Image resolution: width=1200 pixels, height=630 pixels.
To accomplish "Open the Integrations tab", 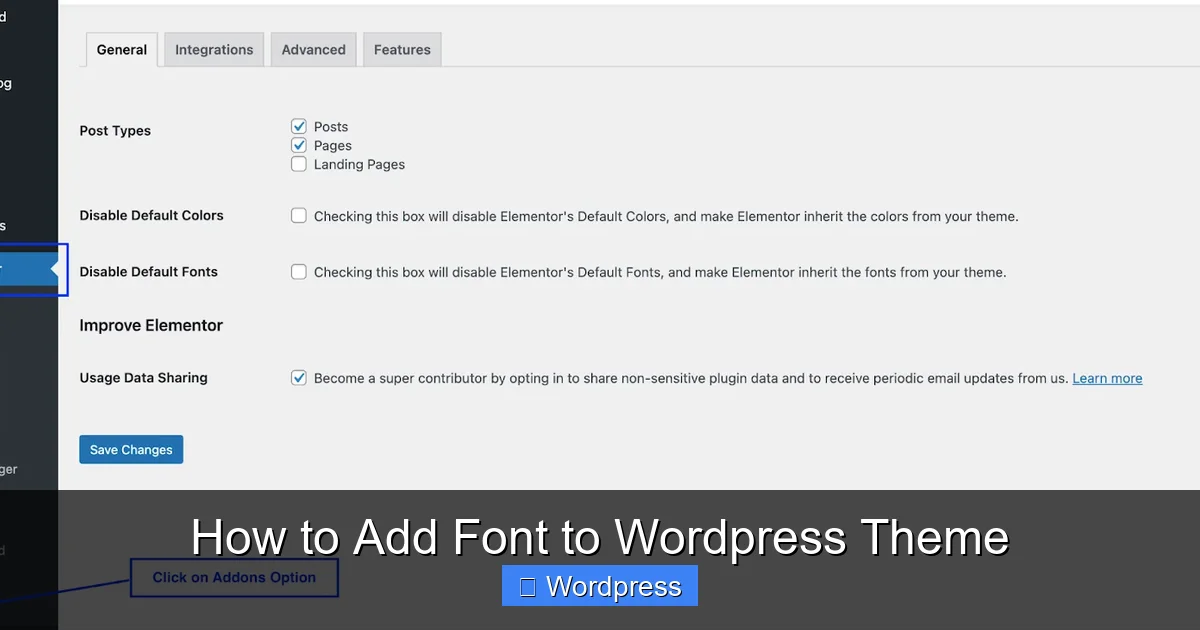I will (214, 50).
